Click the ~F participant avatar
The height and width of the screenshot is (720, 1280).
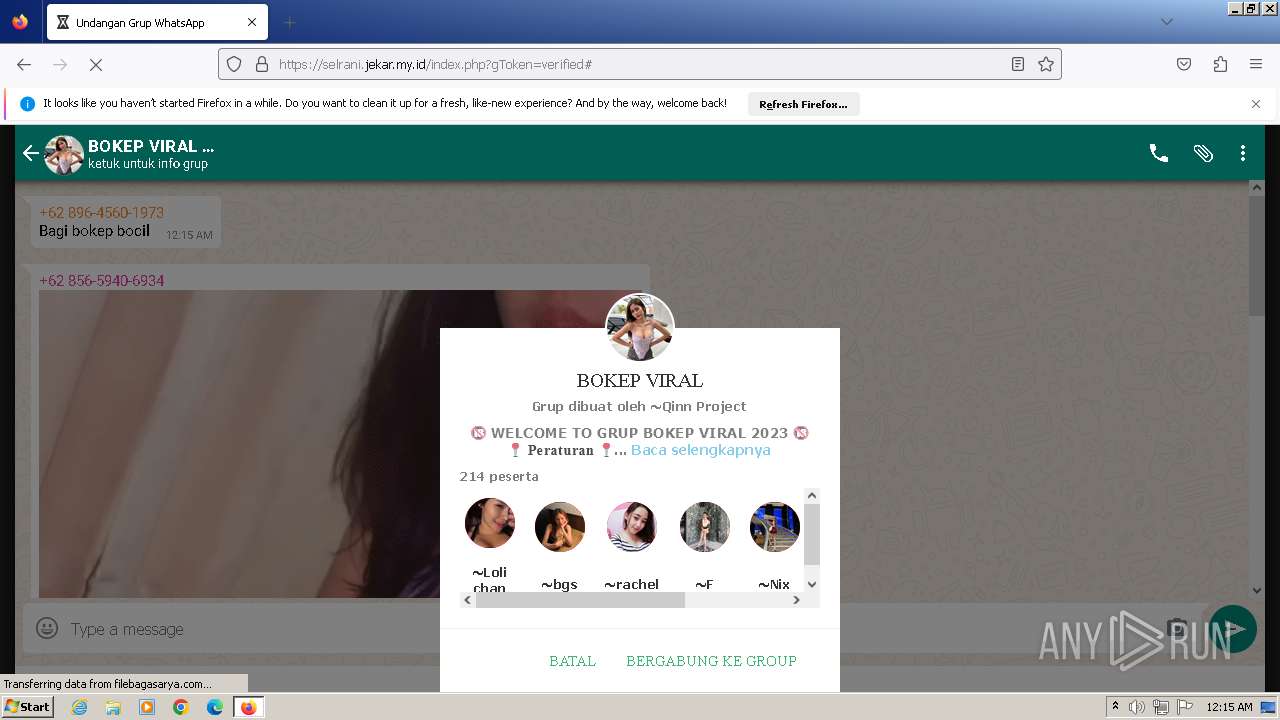click(x=705, y=527)
